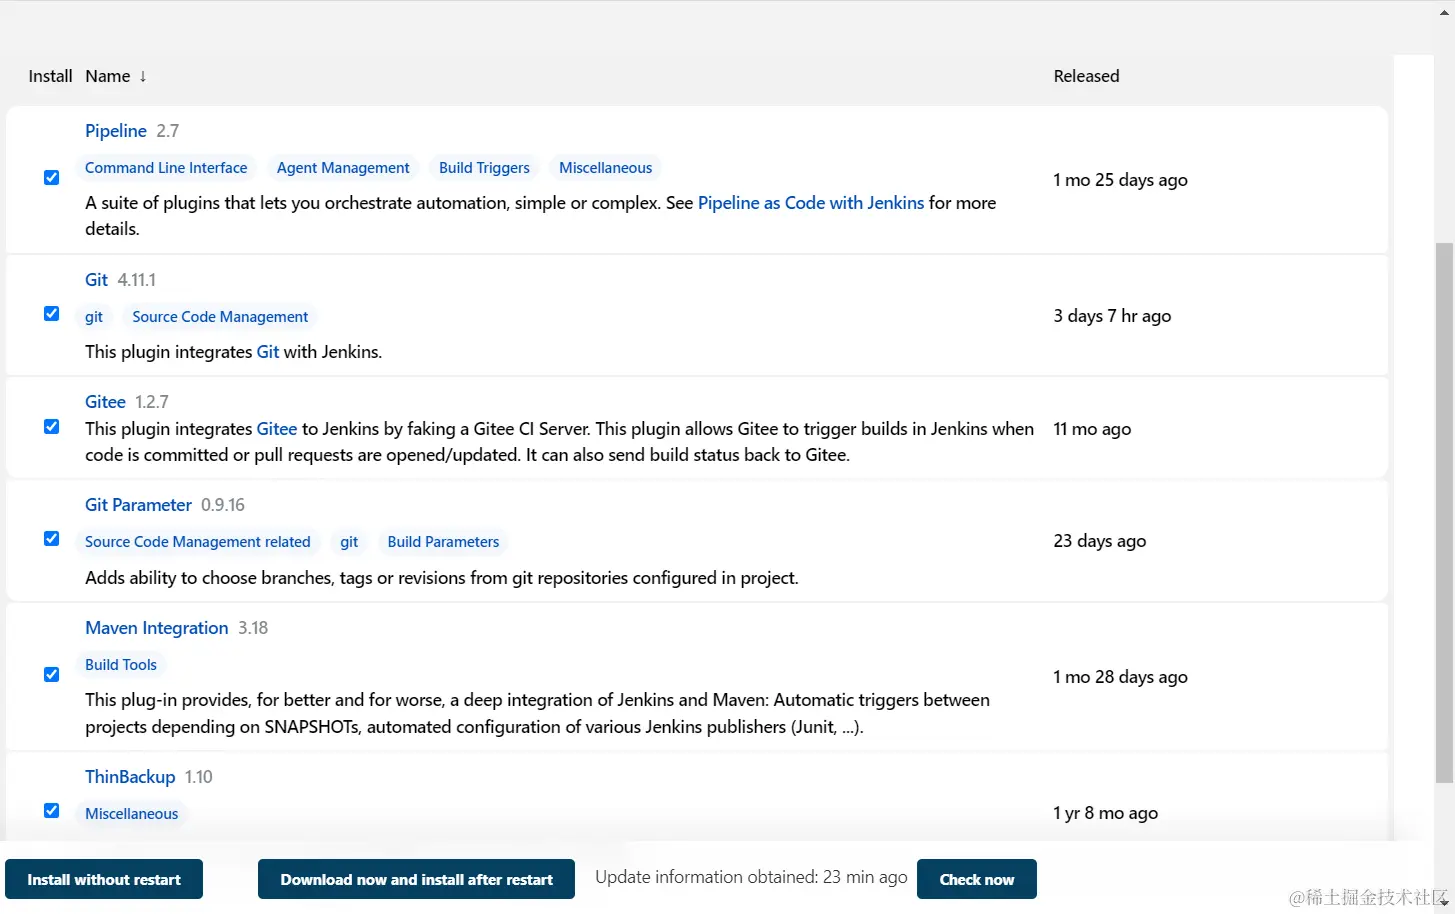Uncheck the Pipeline plugin checkbox
Image resolution: width=1455 pixels, height=914 pixels.
tap(52, 178)
